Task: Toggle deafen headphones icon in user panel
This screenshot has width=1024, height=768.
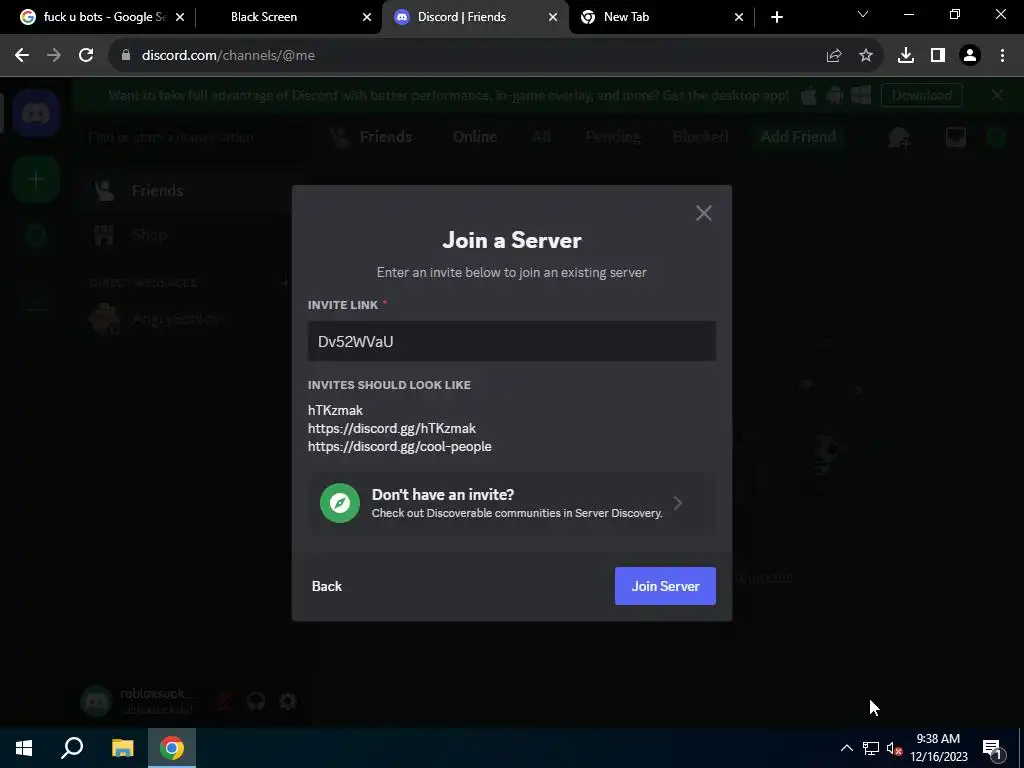Action: click(x=256, y=701)
